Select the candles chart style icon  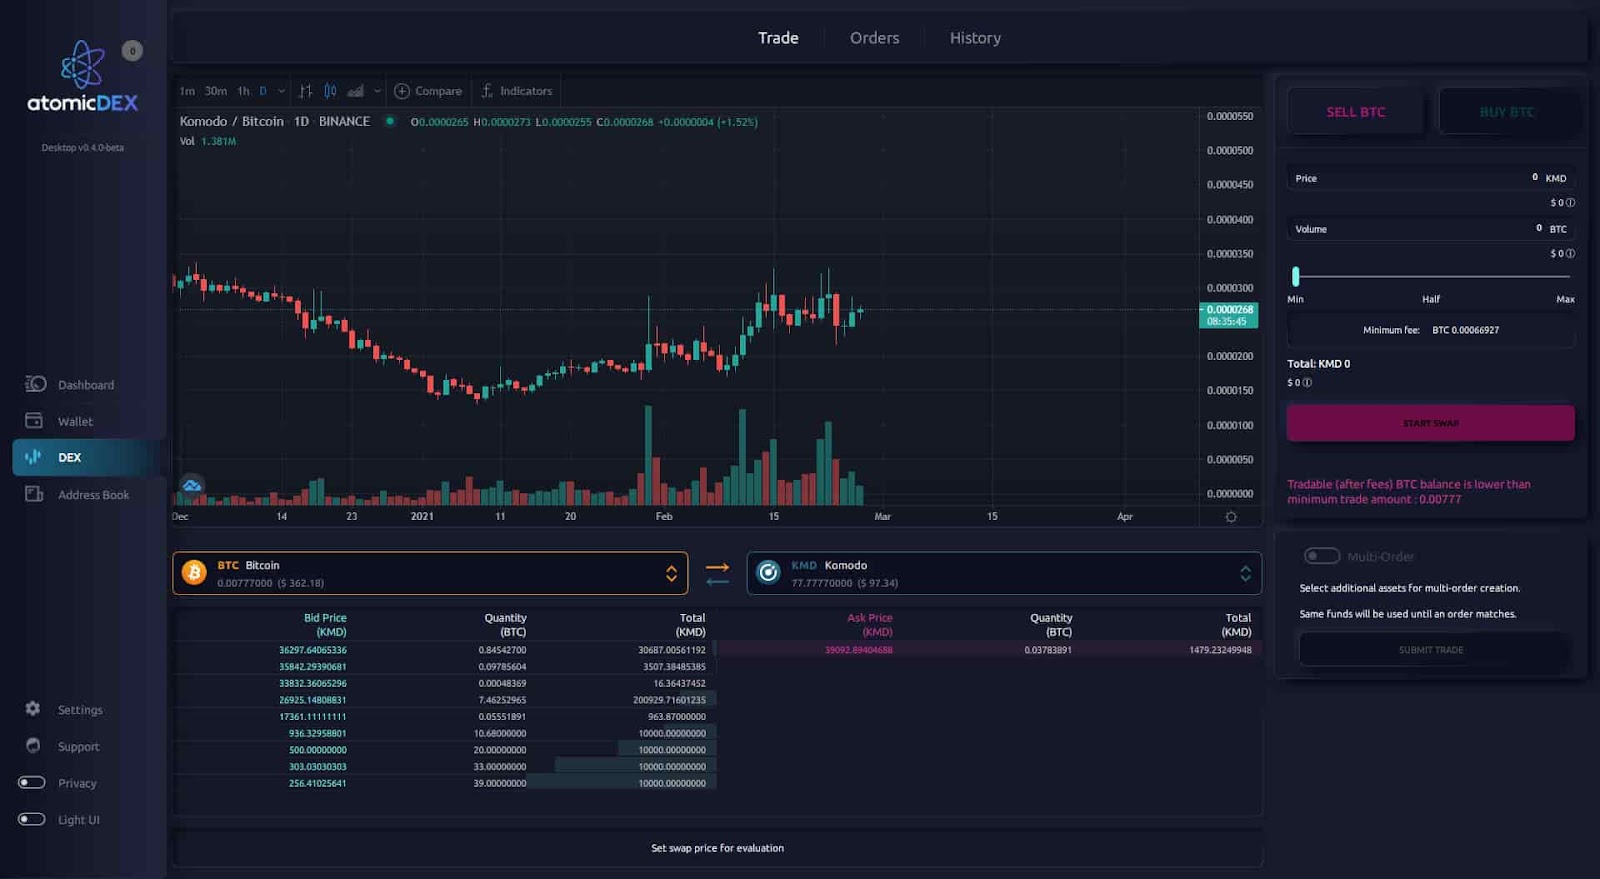click(x=330, y=91)
